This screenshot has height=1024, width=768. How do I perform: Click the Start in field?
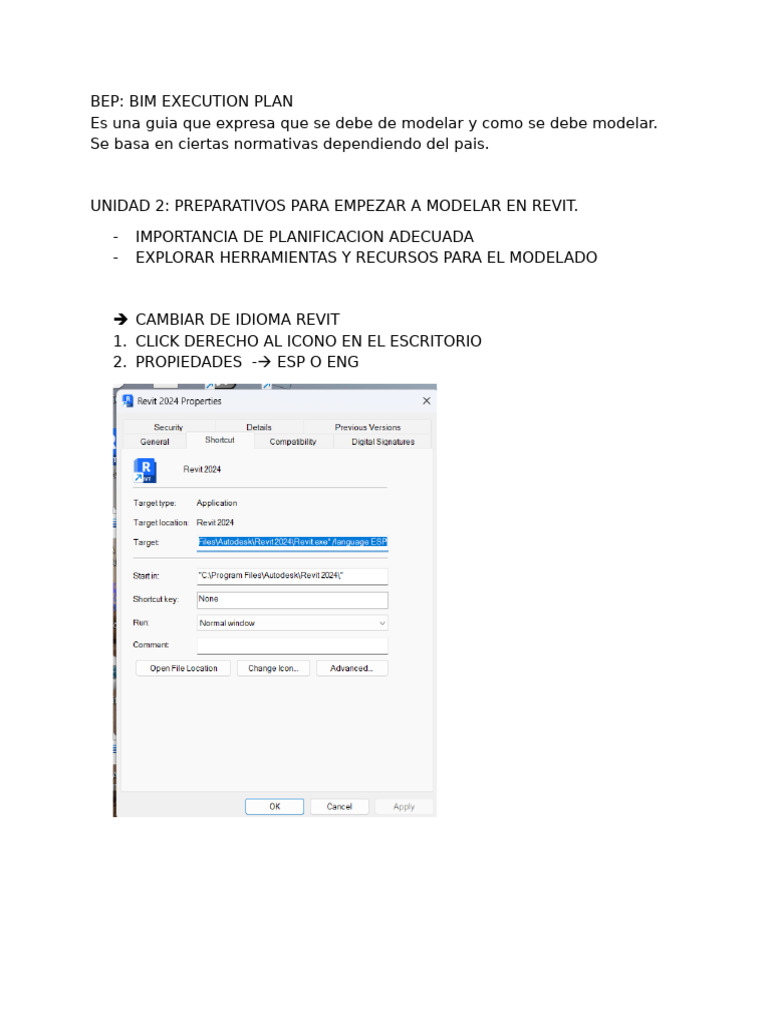pyautogui.click(x=293, y=575)
